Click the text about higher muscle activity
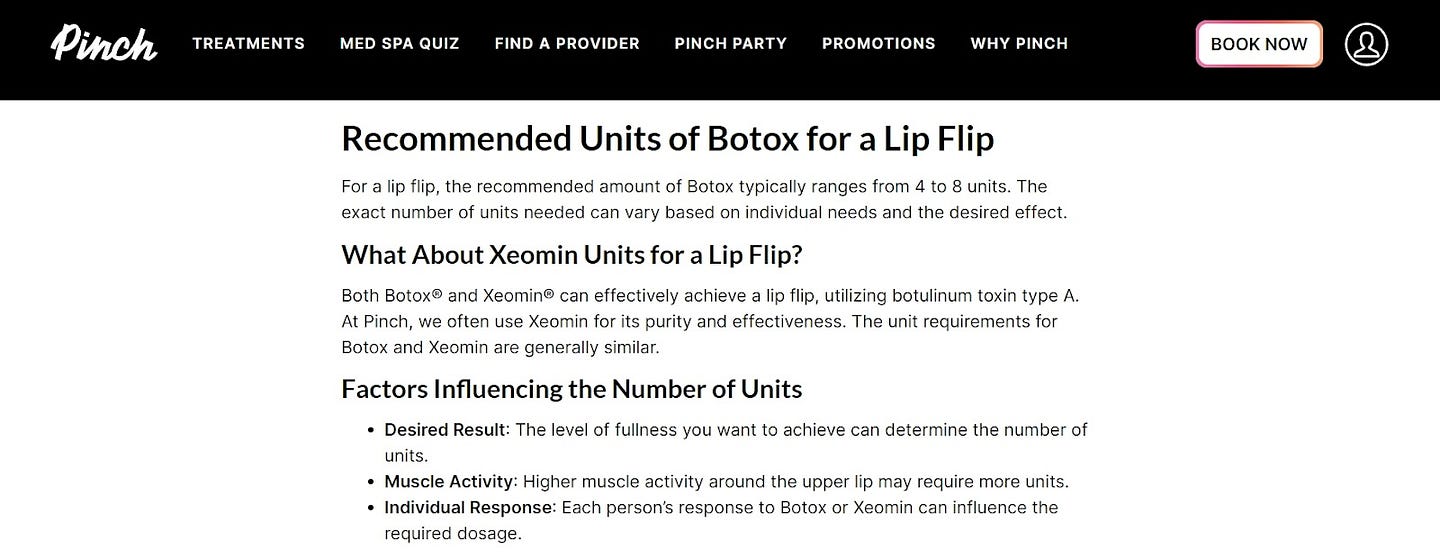This screenshot has width=1440, height=559. point(796,481)
